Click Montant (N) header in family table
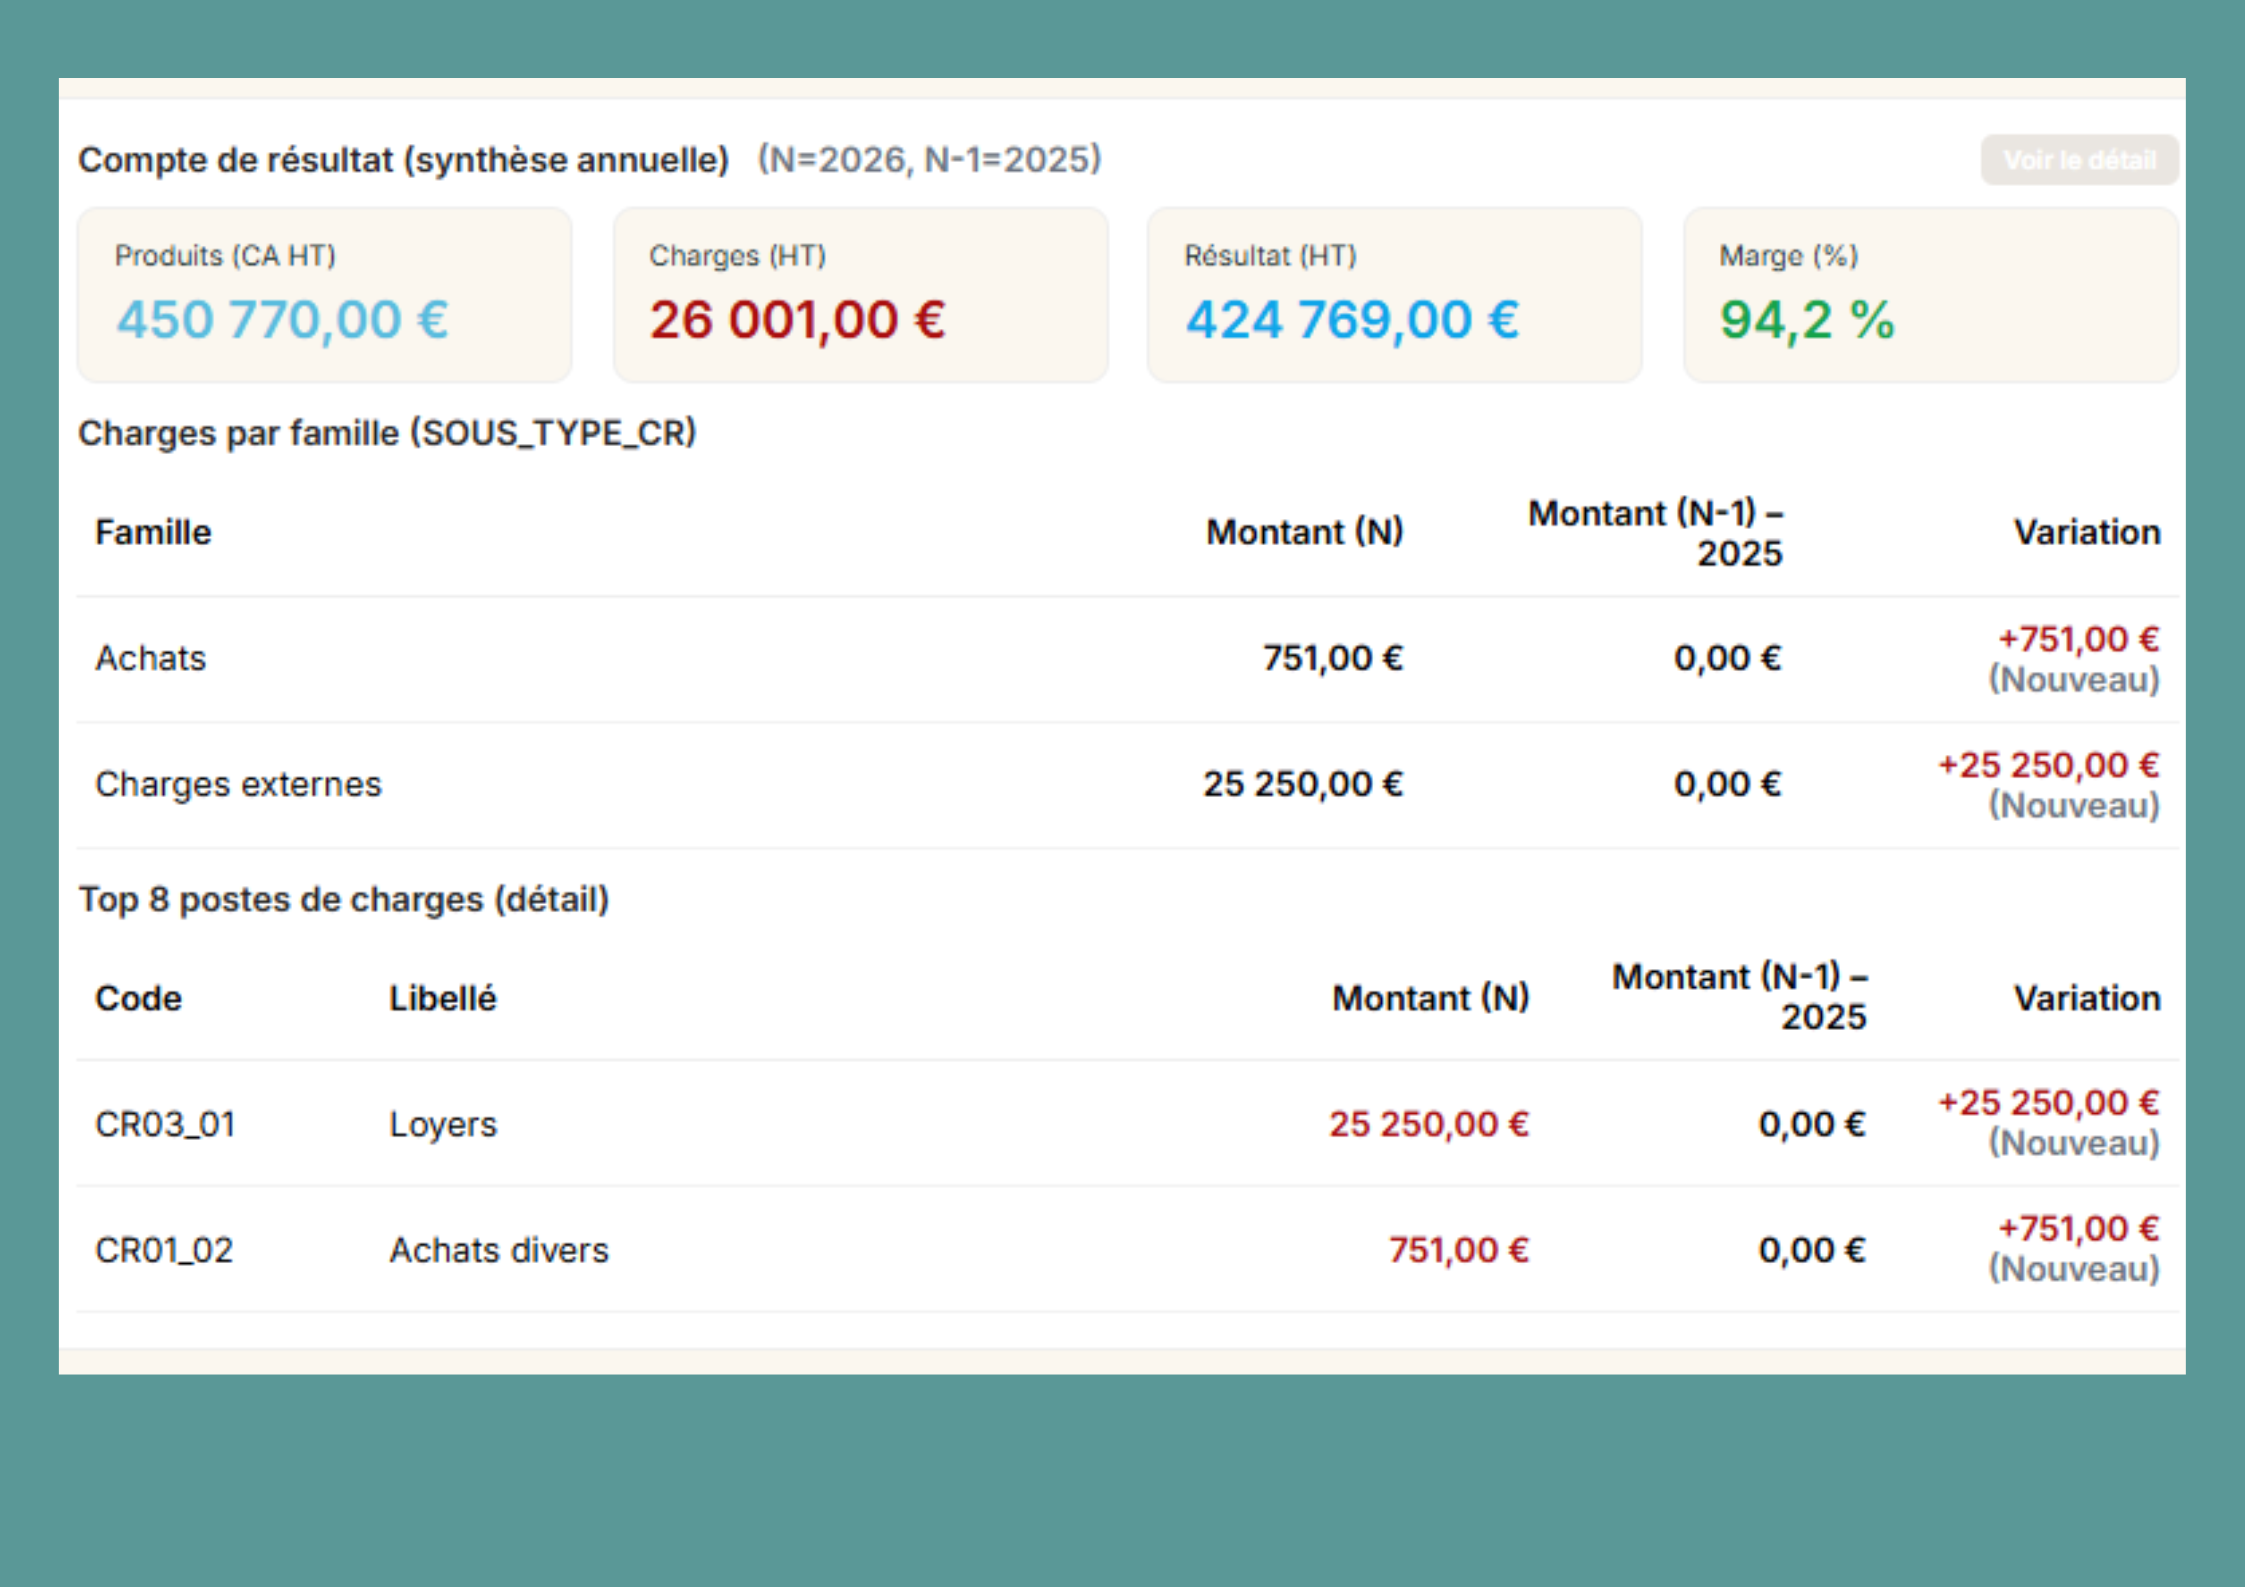Screen dimensions: 2245x1587 click(1304, 532)
